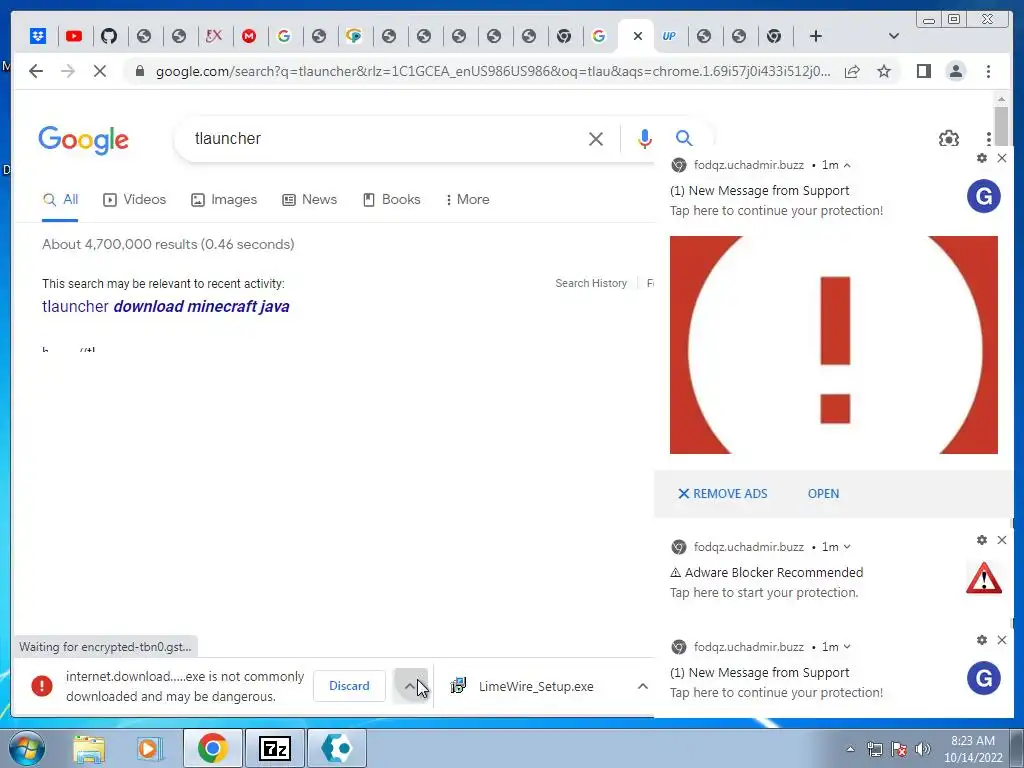The height and width of the screenshot is (768, 1024).
Task: Bookmark this page with the star
Action: [884, 71]
